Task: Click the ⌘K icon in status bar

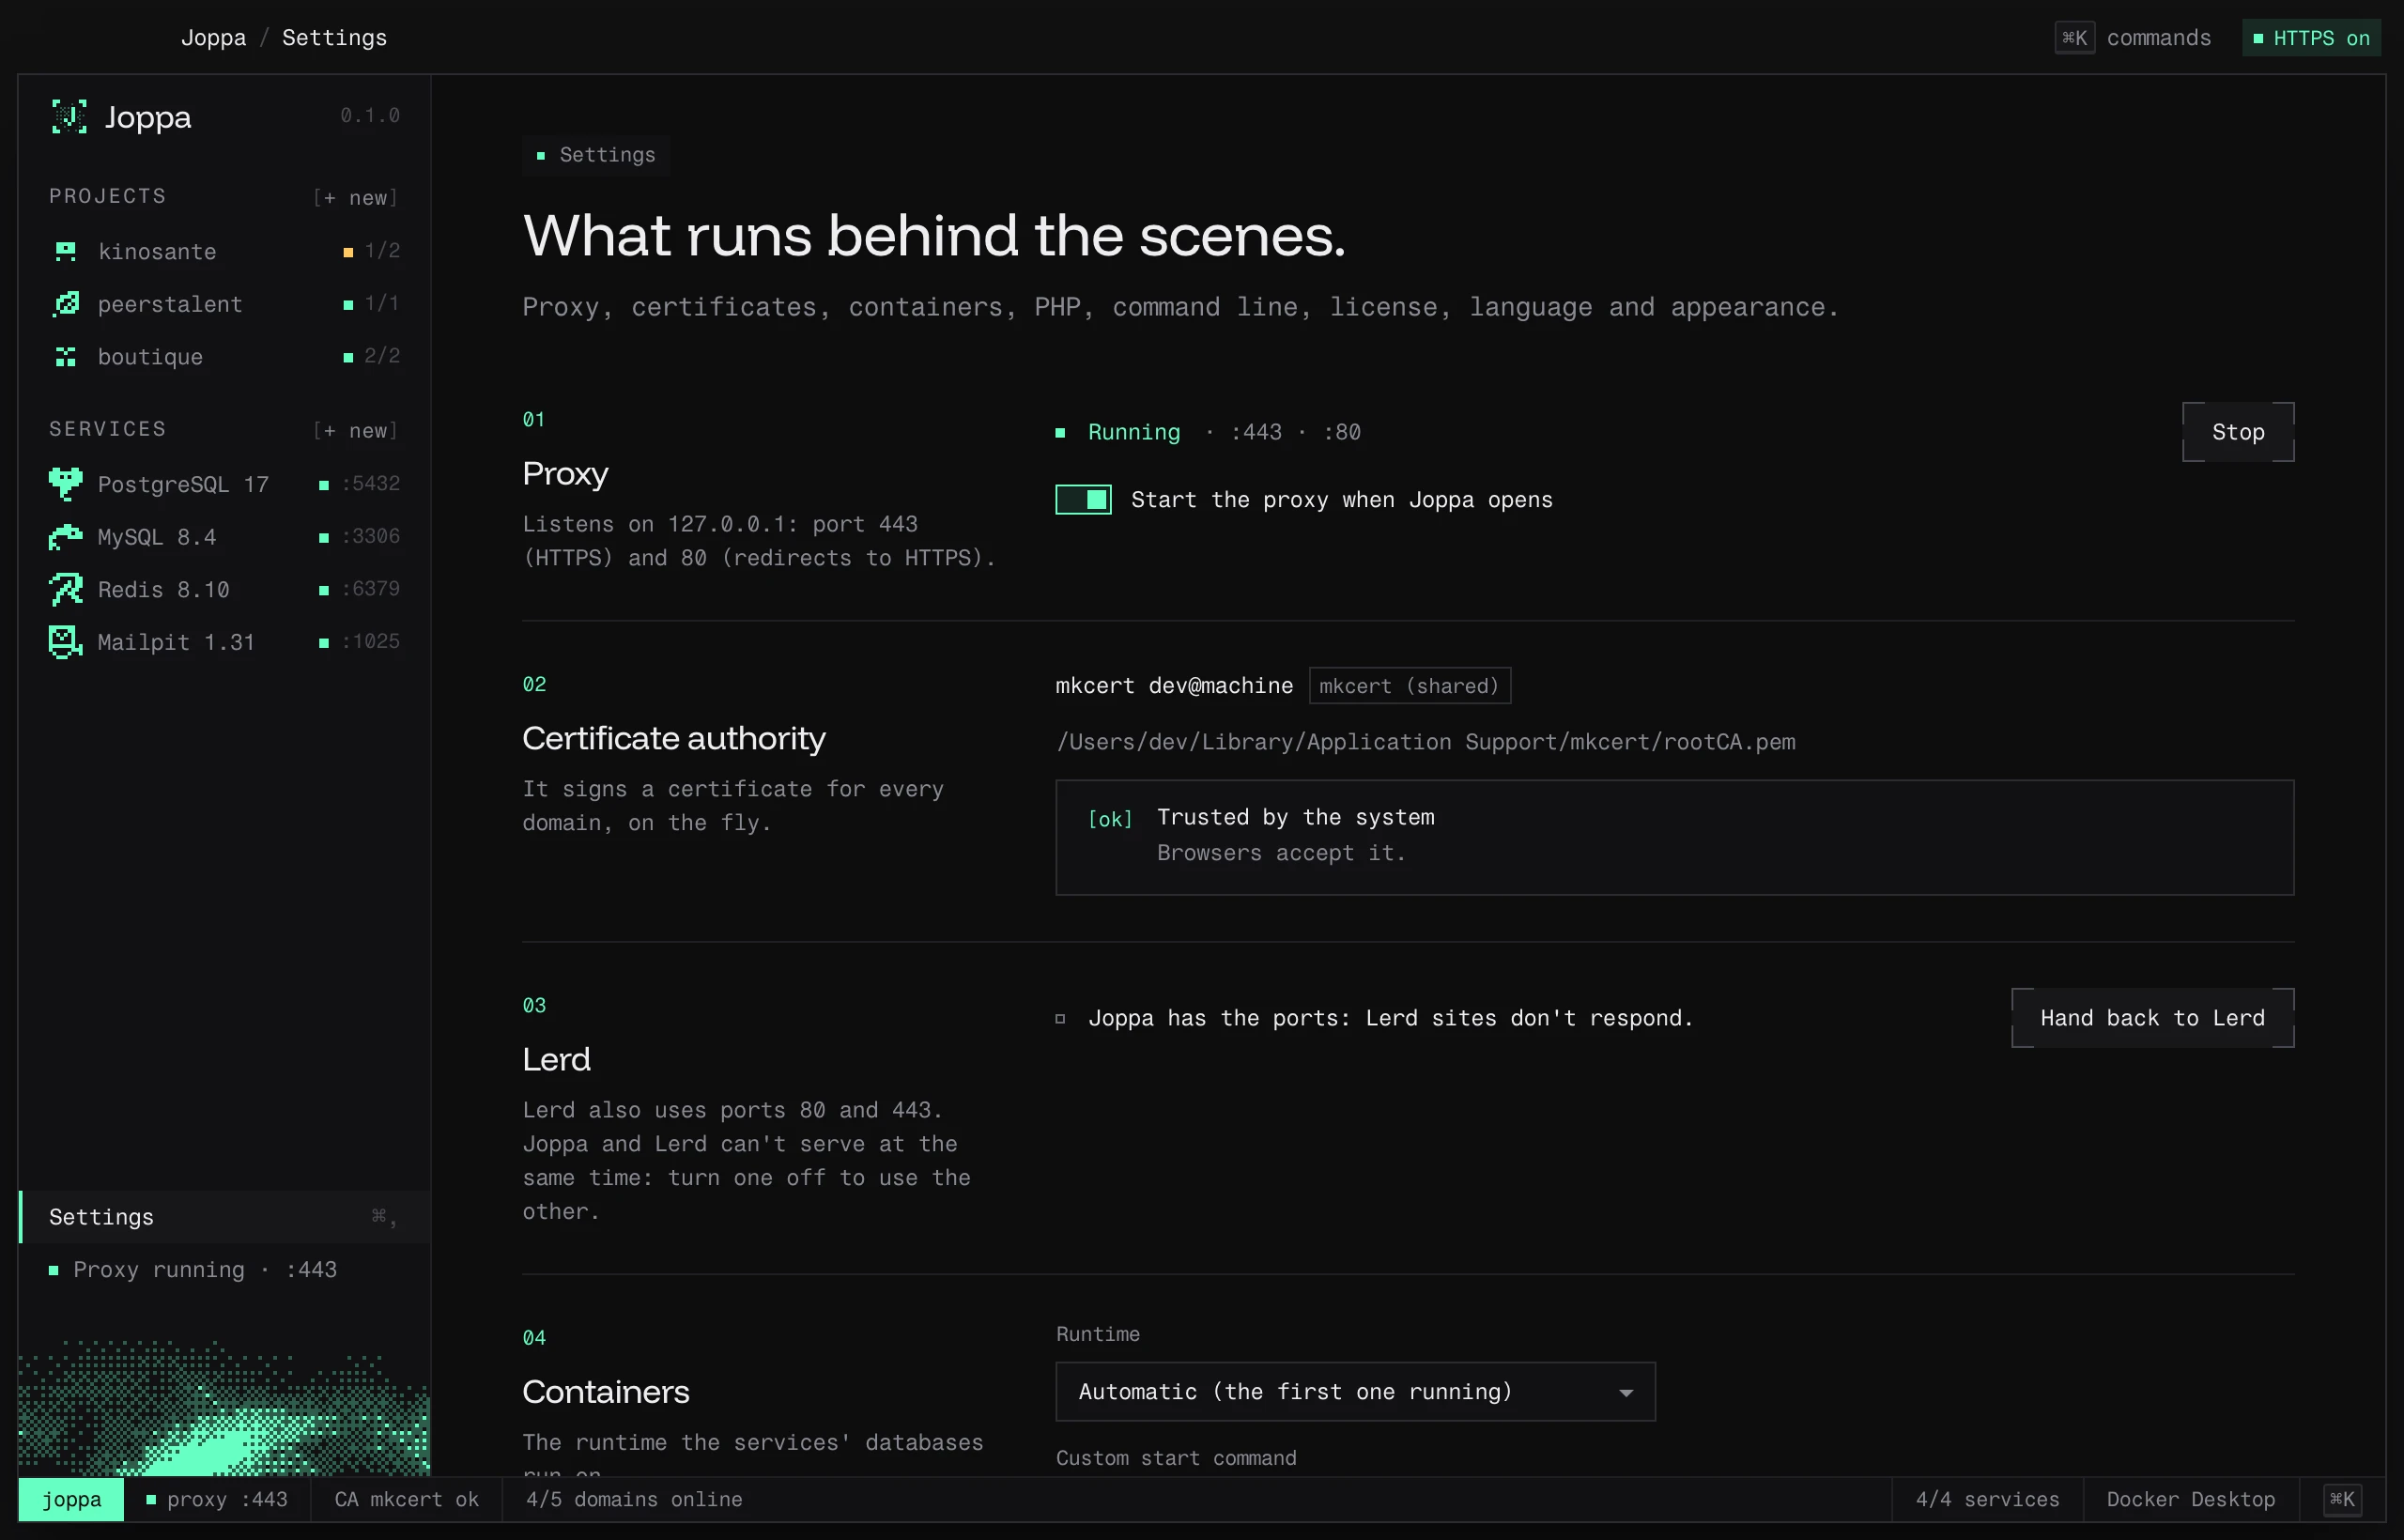Action: [x=2342, y=1499]
